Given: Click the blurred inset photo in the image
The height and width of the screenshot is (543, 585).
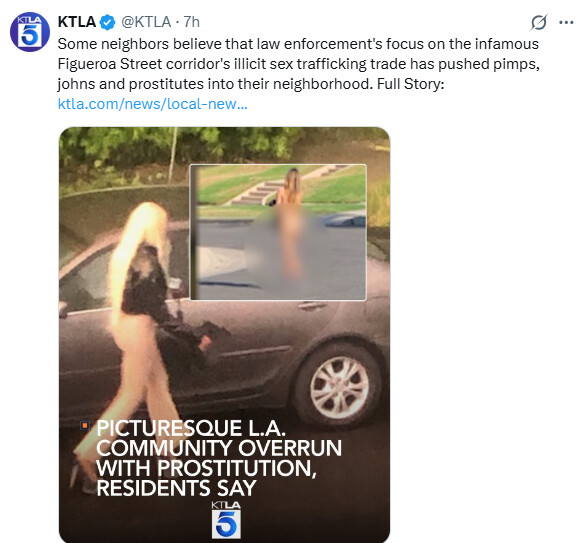Looking at the screenshot, I should pos(278,232).
